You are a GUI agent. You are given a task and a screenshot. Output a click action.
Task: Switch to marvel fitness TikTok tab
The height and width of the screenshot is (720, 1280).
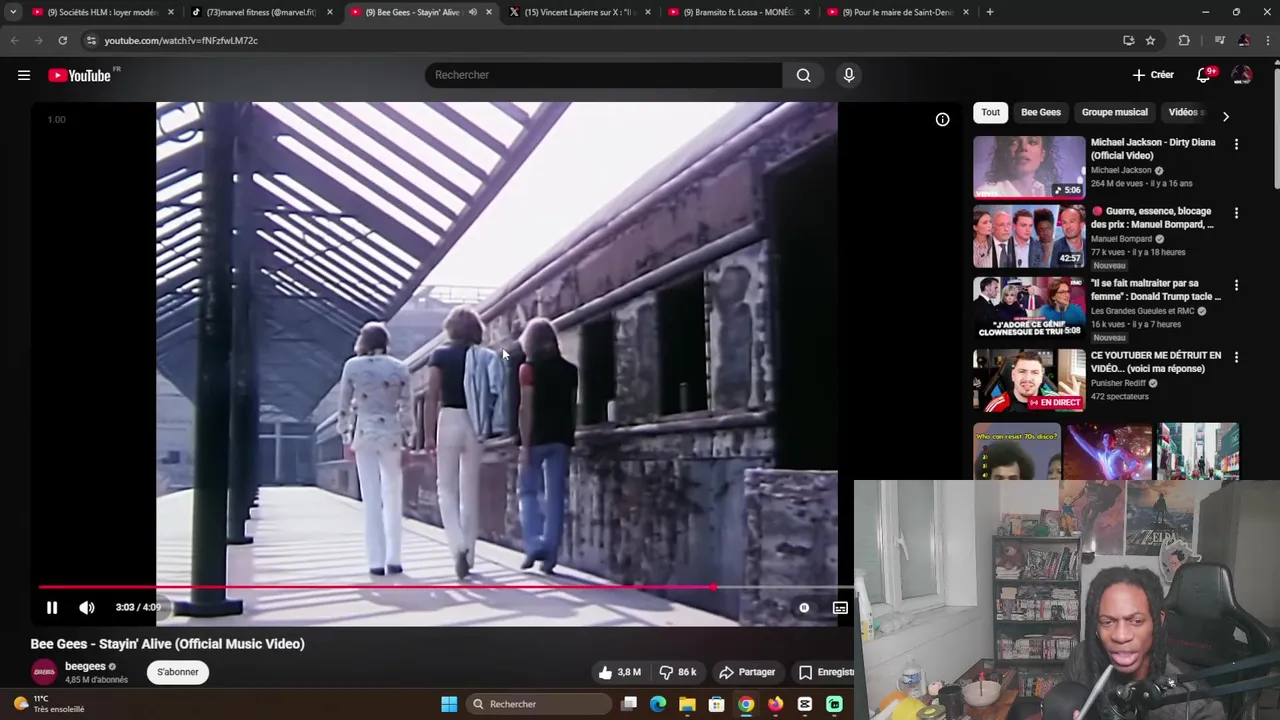[260, 12]
